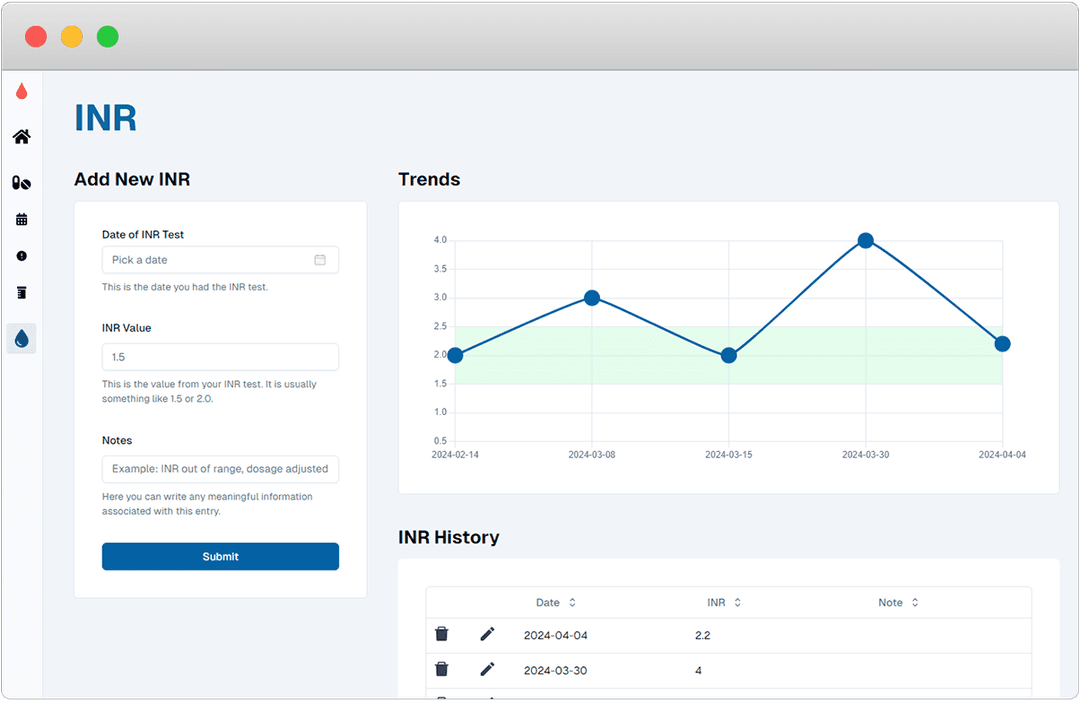The width and height of the screenshot is (1080, 701).
Task: Select the Home icon in the sidebar
Action: pyautogui.click(x=21, y=137)
